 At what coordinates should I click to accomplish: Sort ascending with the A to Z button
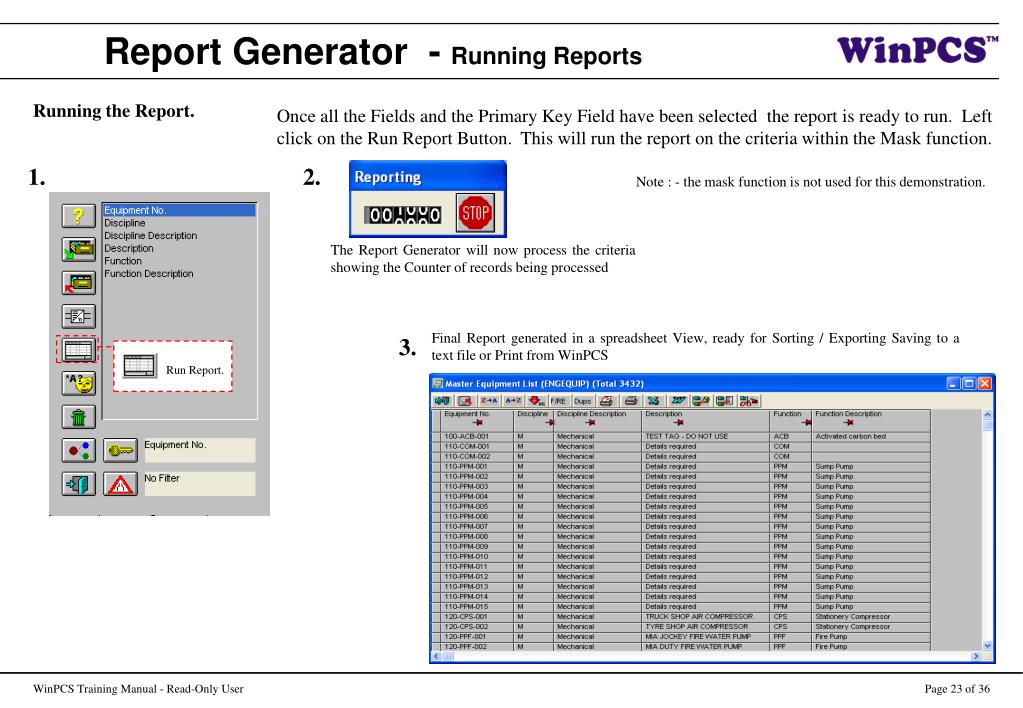click(513, 401)
